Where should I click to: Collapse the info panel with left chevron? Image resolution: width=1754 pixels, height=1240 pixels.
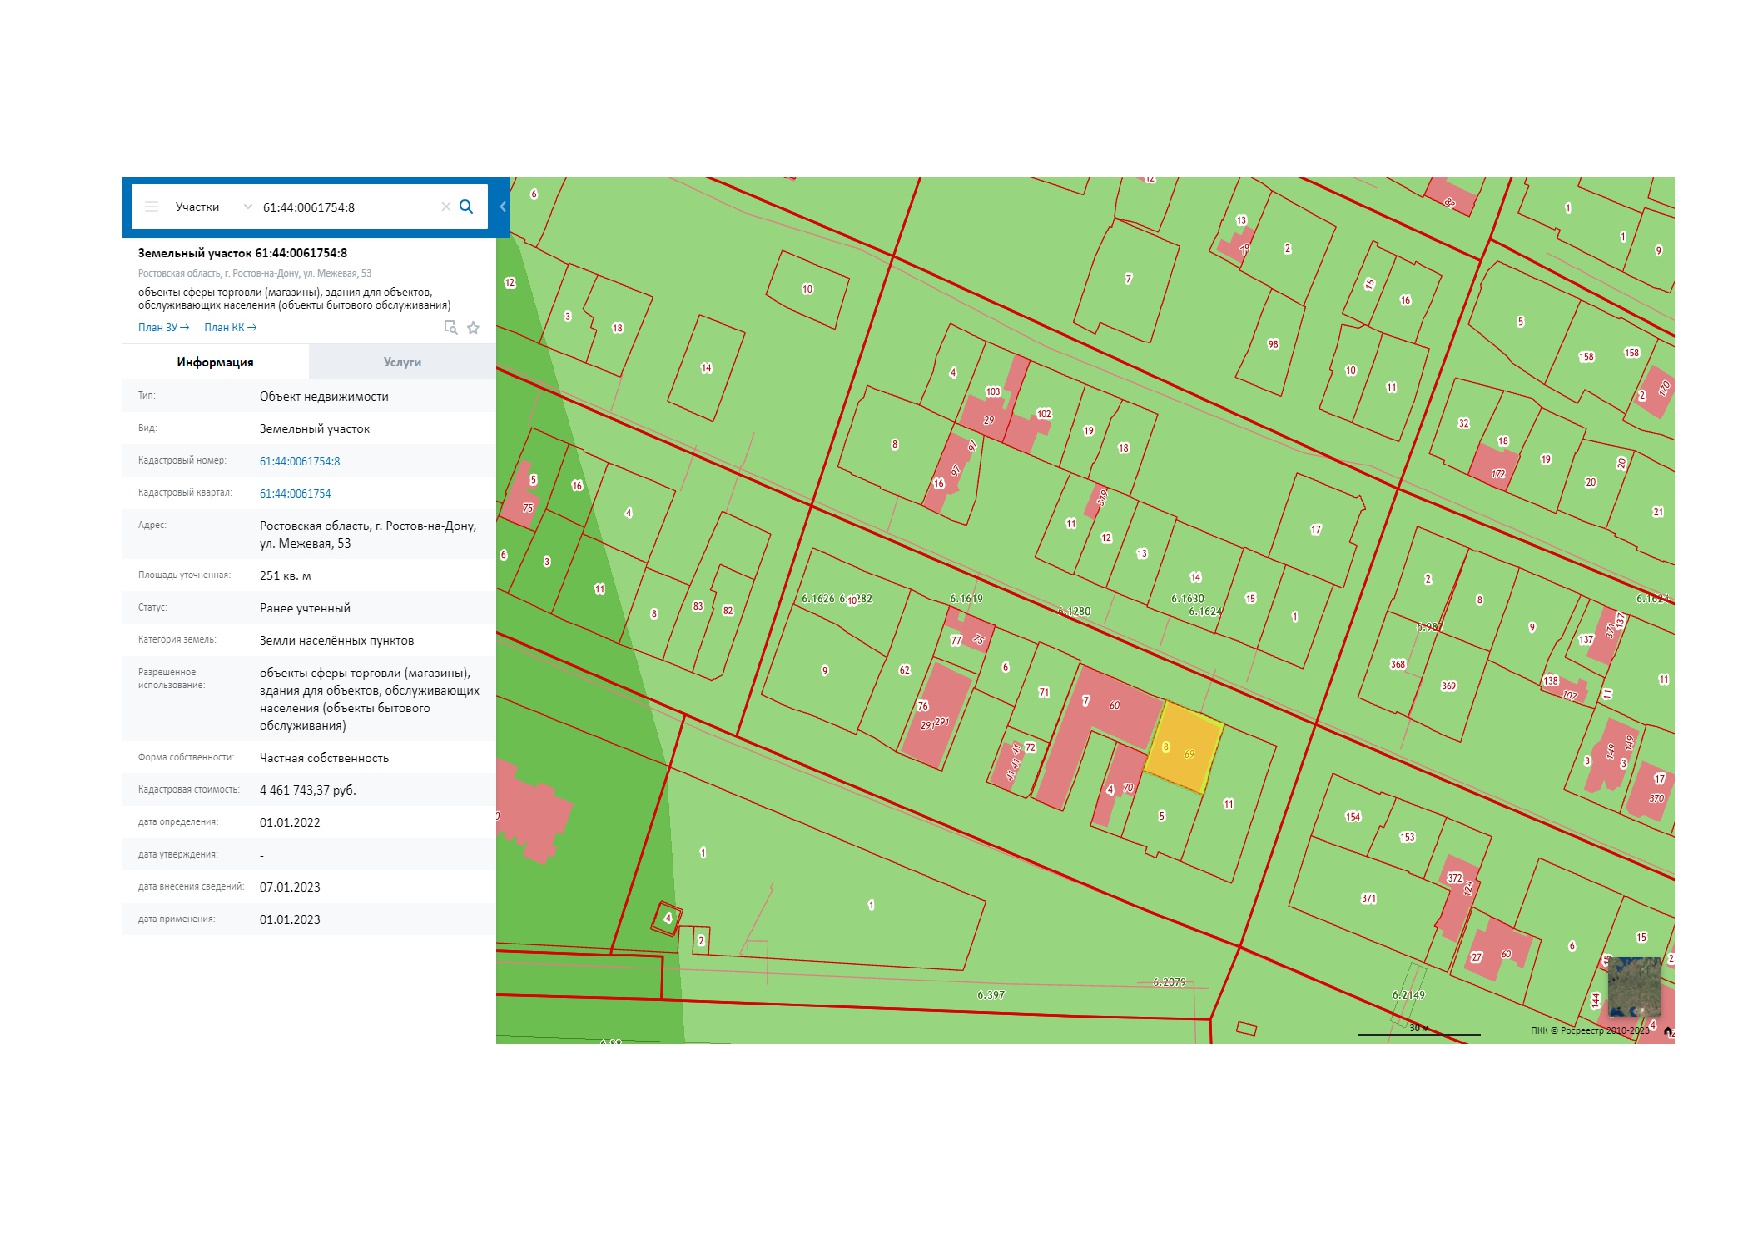click(503, 207)
